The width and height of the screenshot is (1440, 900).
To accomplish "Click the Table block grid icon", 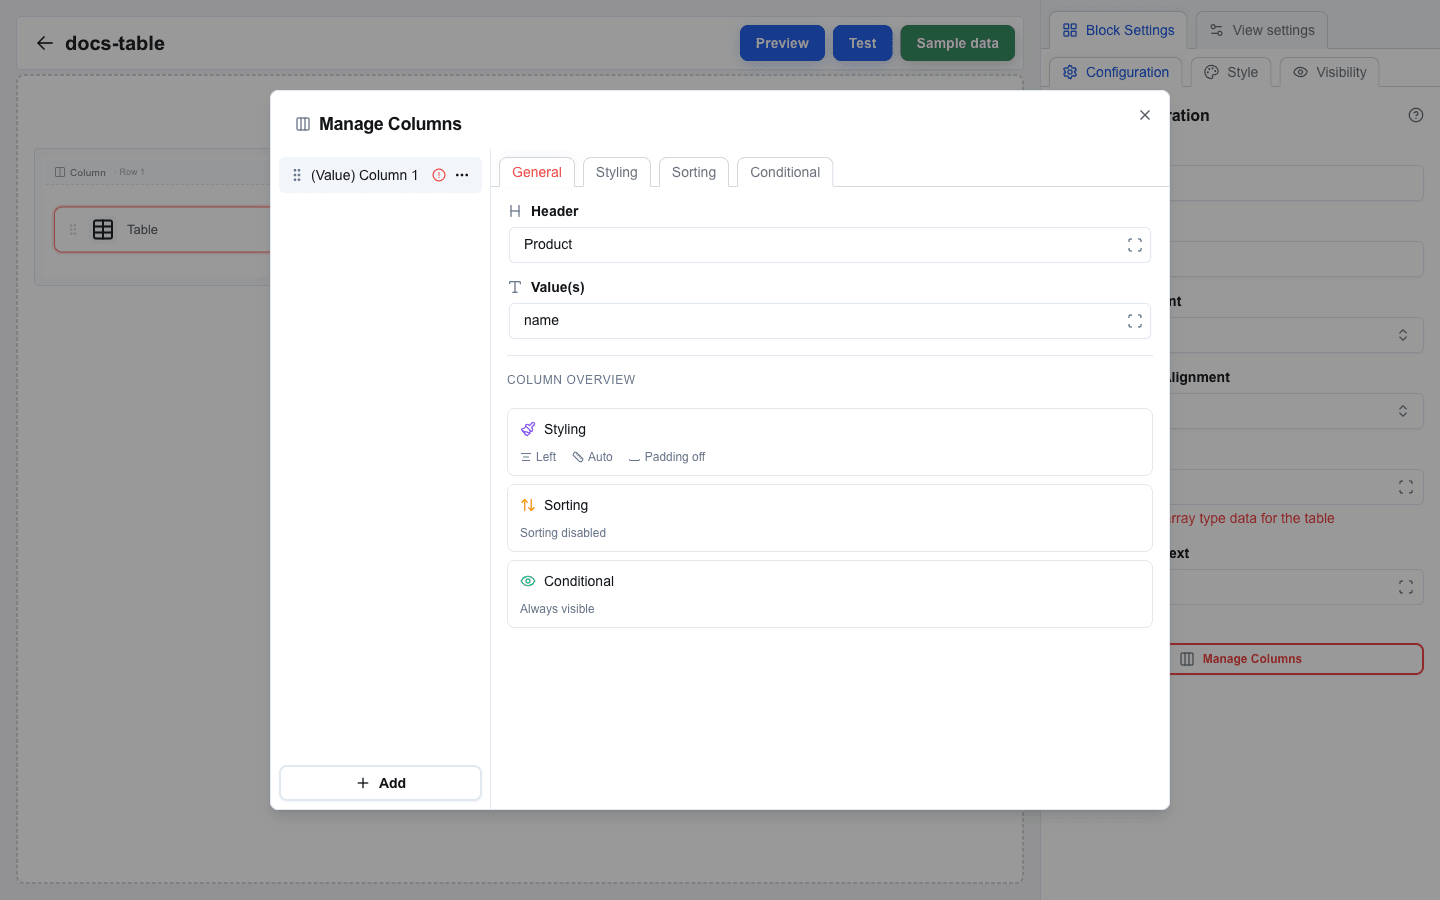I will tap(103, 229).
